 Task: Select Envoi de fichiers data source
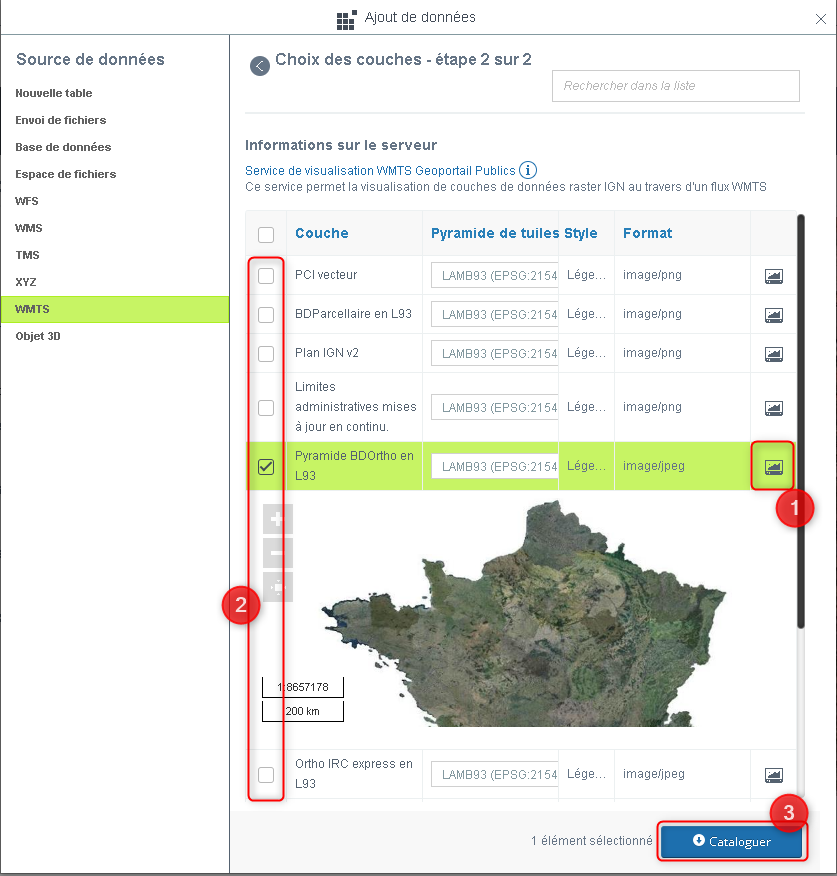click(x=61, y=120)
